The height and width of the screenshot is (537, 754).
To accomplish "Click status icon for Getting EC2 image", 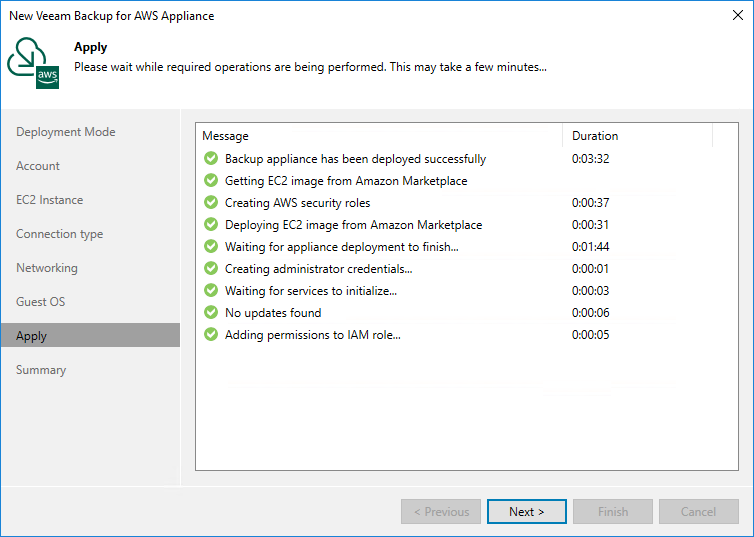I will 211,180.
